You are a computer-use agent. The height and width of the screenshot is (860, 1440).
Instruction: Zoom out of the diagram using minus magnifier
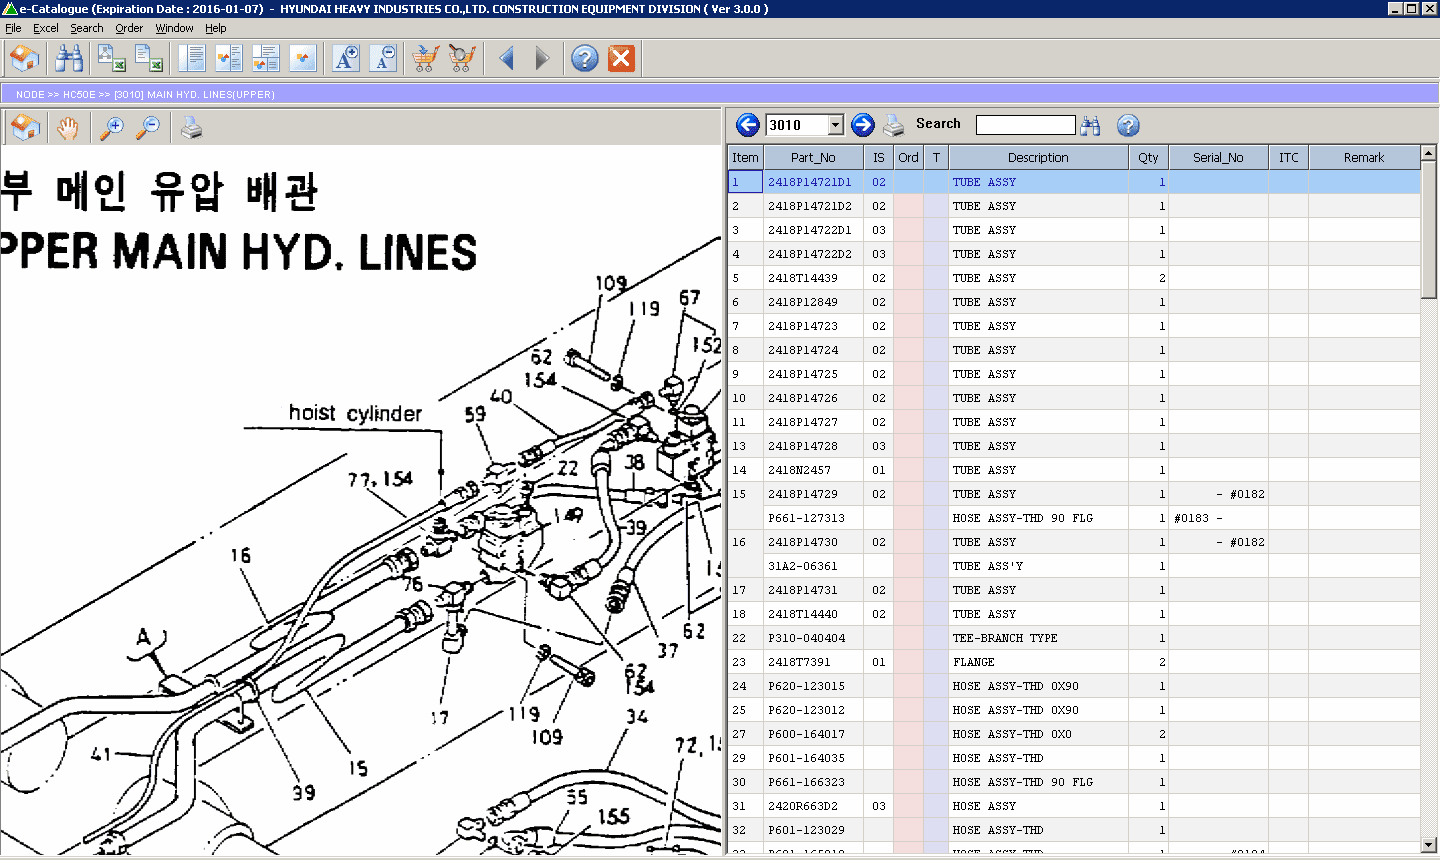point(147,127)
